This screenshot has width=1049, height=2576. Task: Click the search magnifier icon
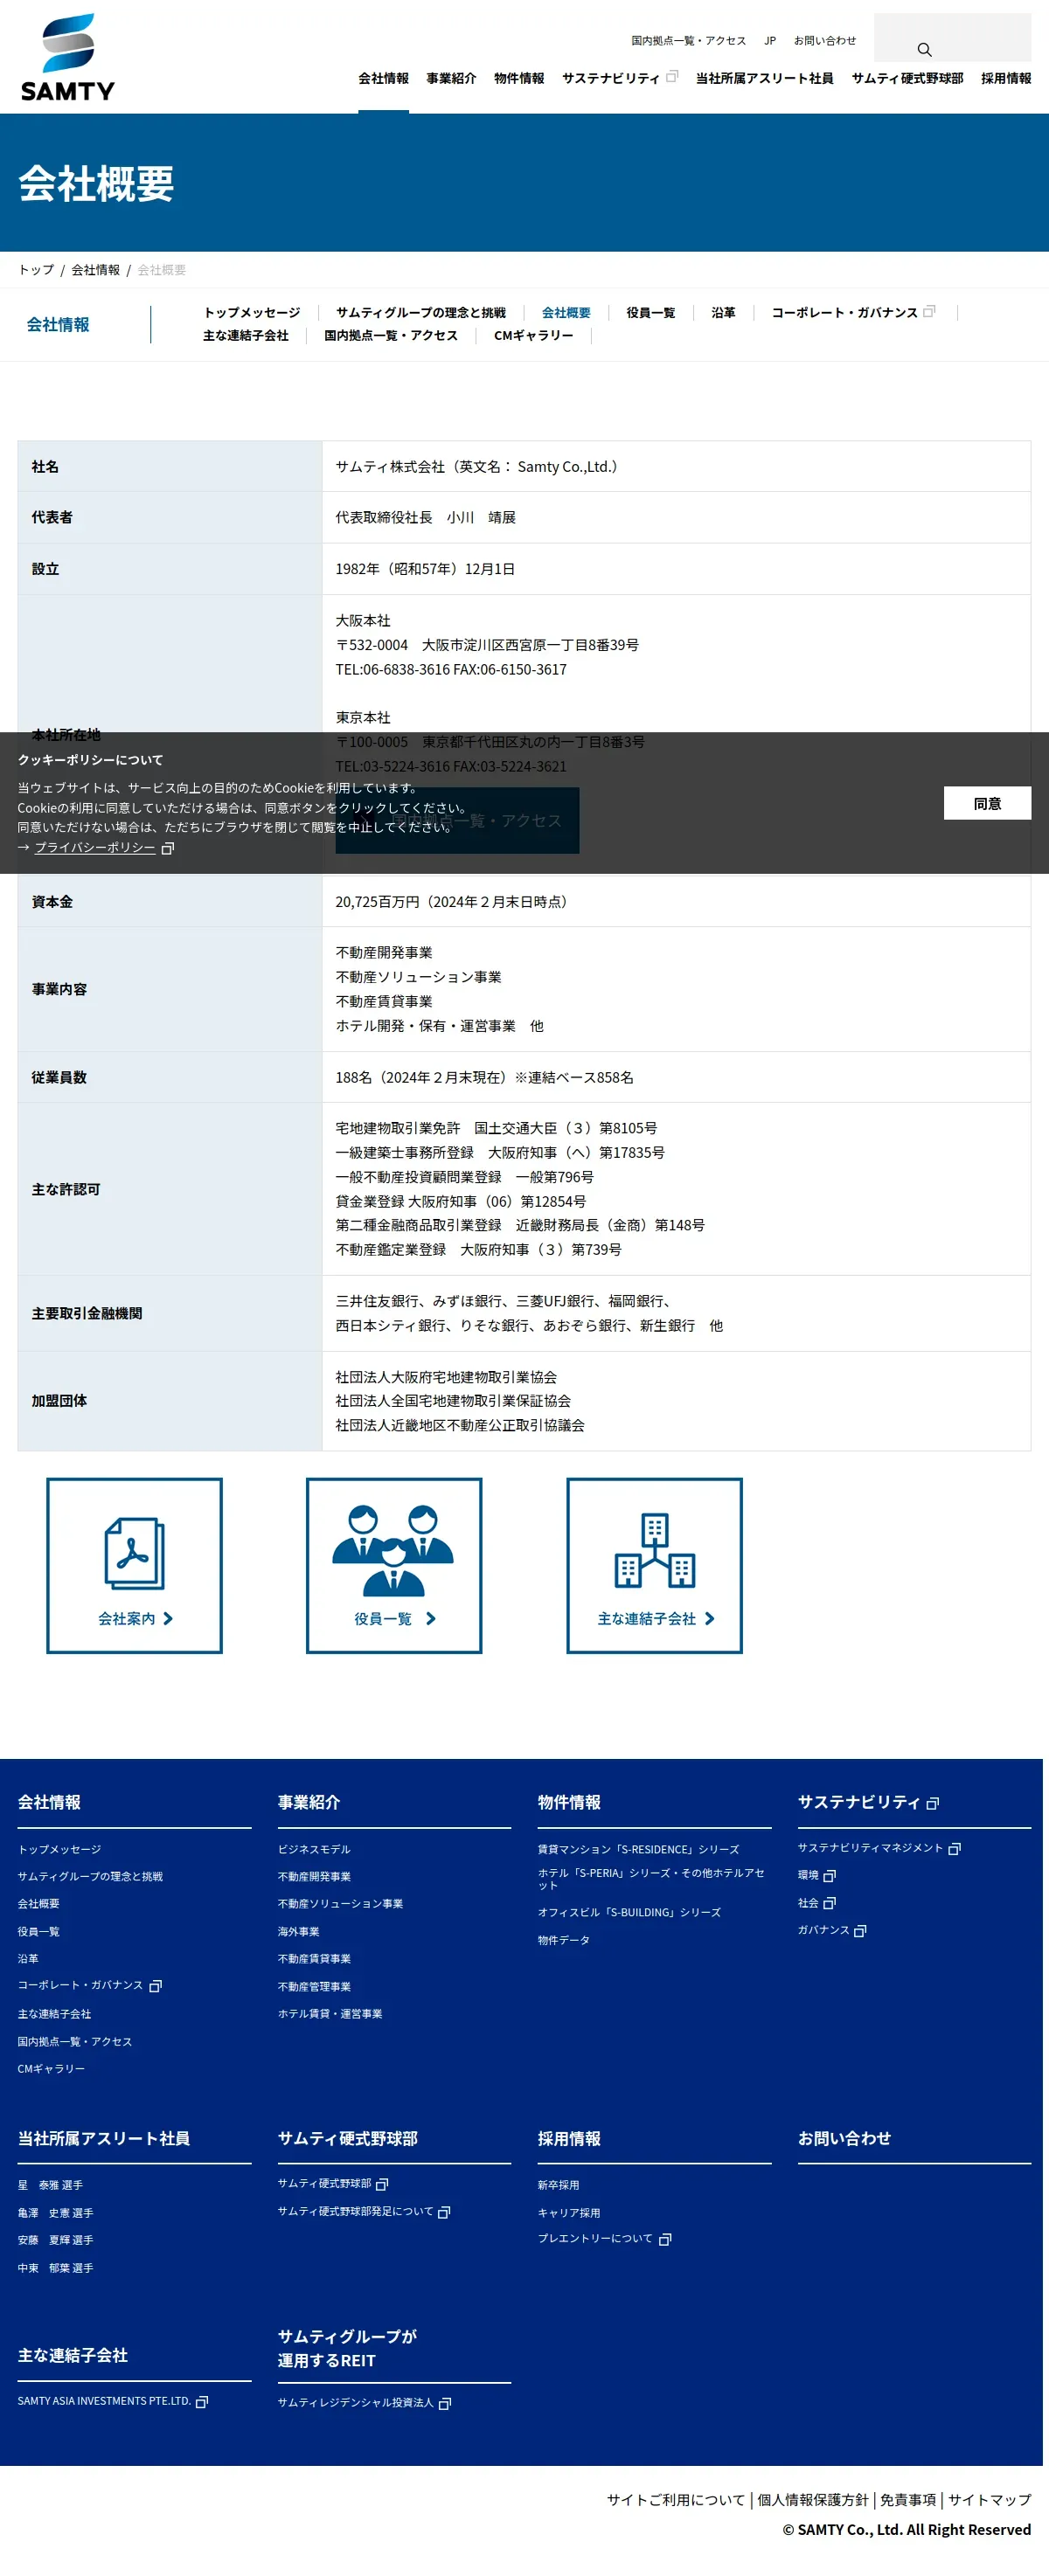pyautogui.click(x=924, y=49)
